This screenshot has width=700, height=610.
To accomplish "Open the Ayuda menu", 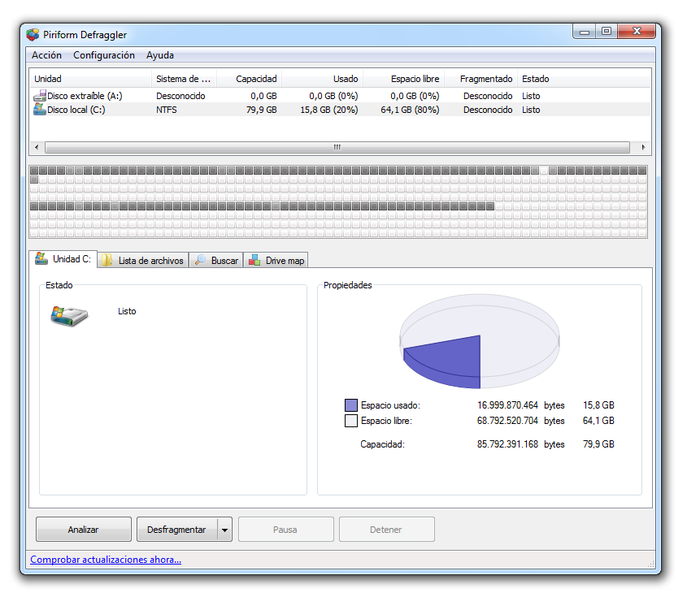I will 160,55.
